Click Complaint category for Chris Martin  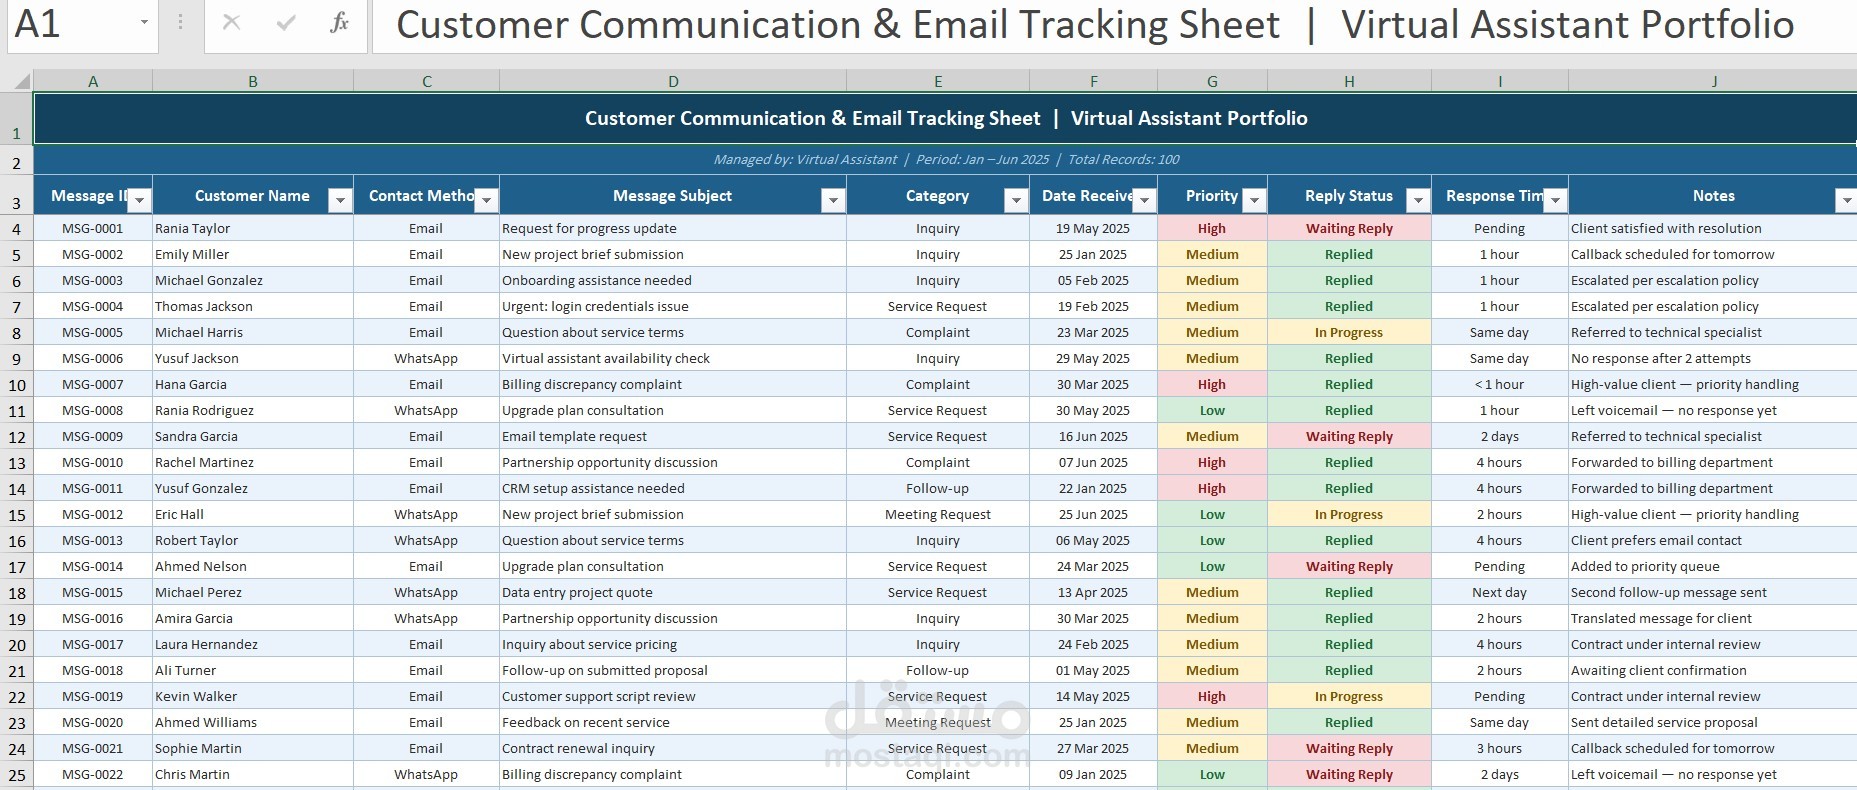tap(938, 774)
